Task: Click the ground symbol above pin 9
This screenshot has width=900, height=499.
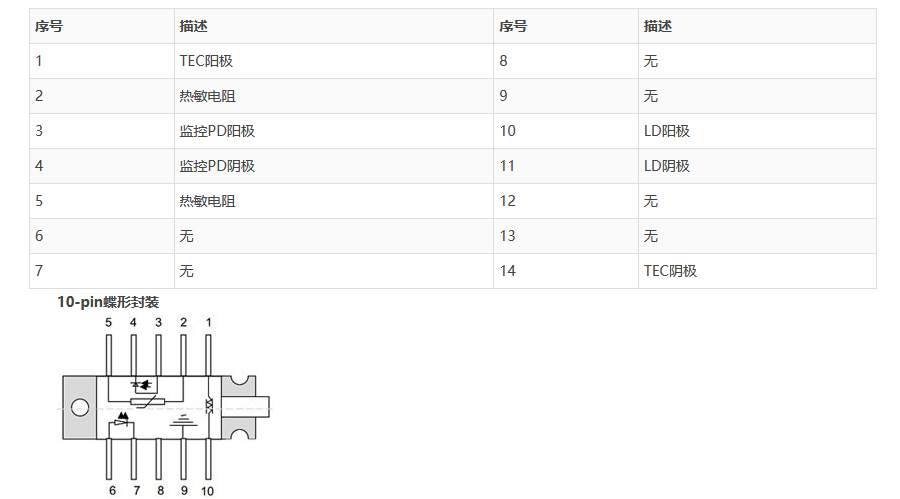Action: (182, 424)
